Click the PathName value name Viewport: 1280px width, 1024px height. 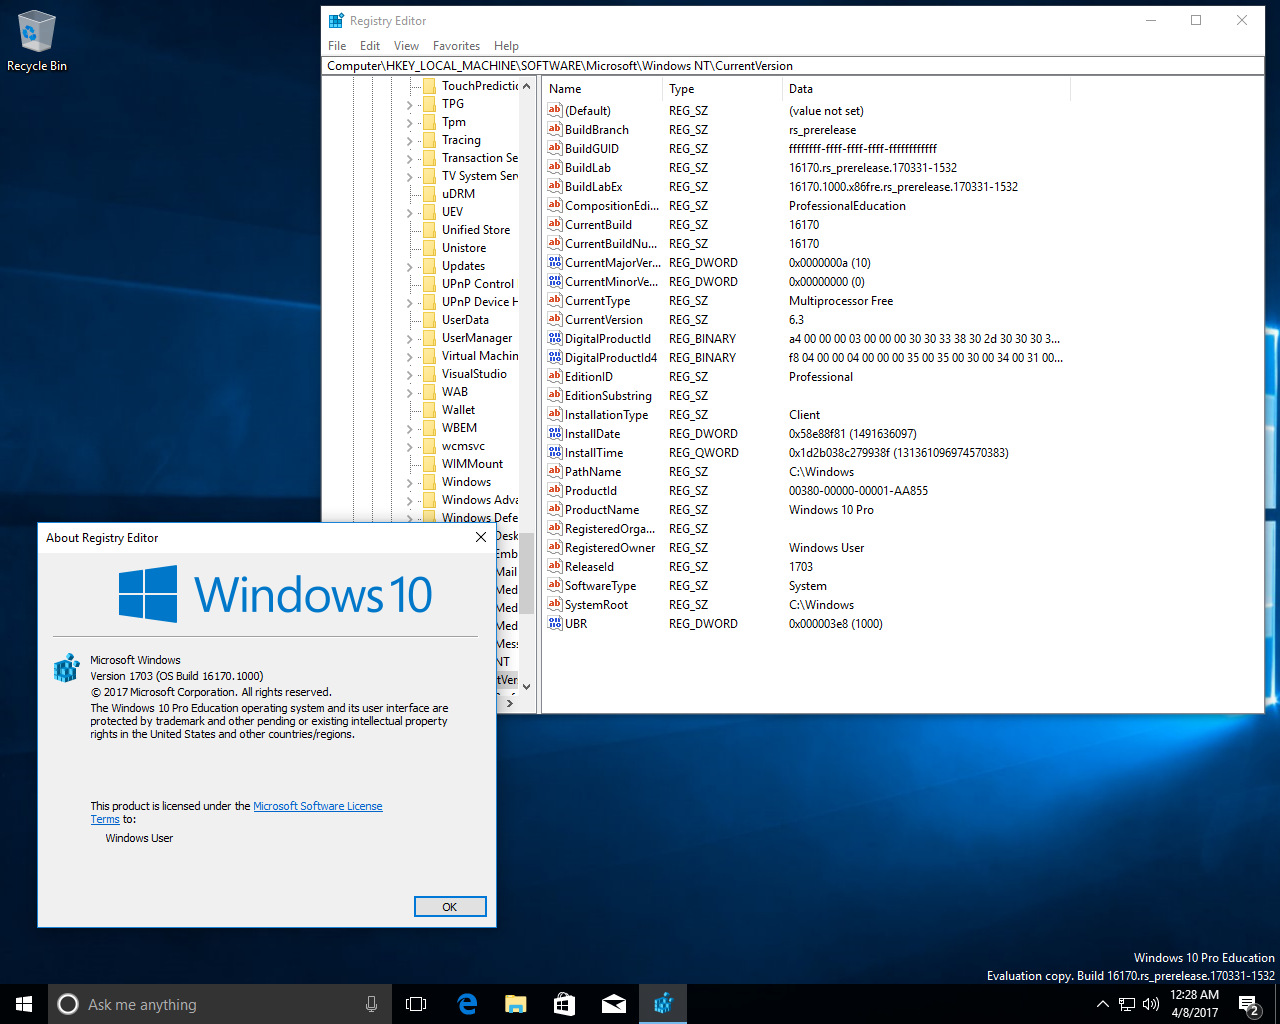[x=592, y=471]
